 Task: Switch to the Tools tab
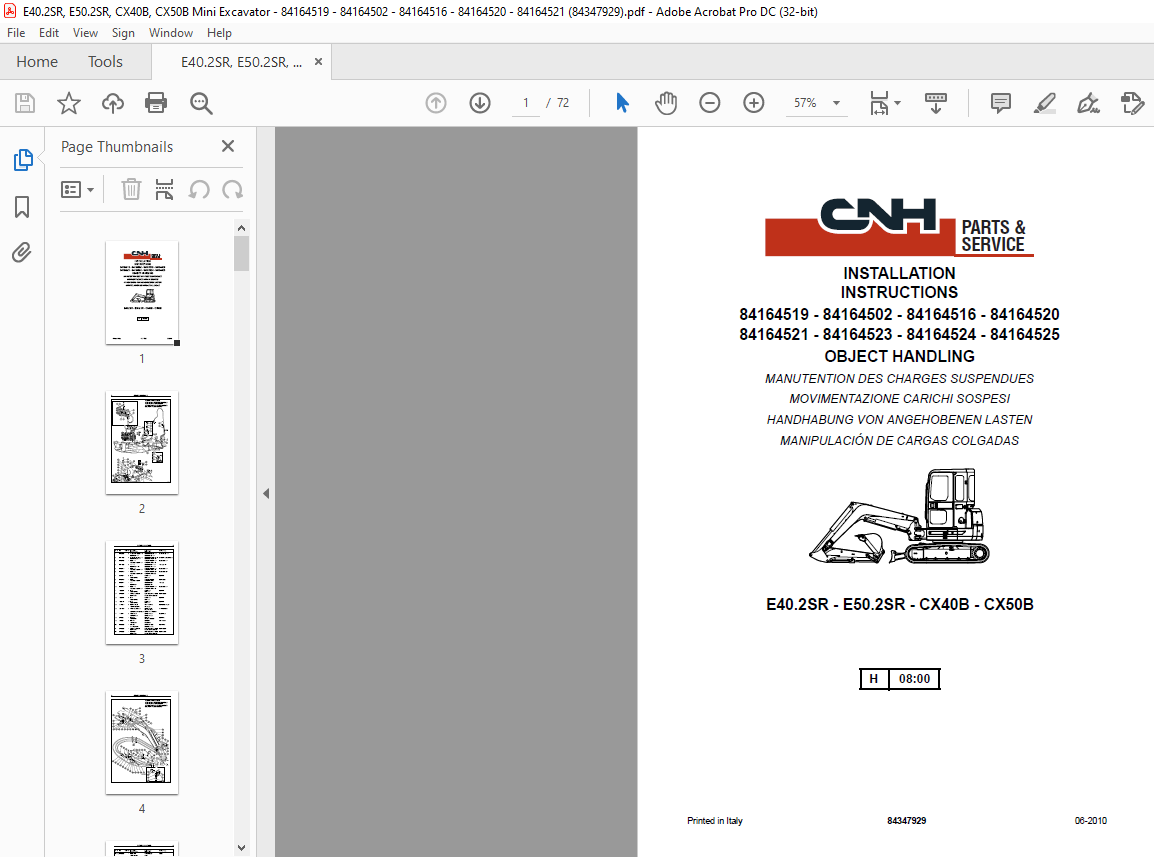105,62
